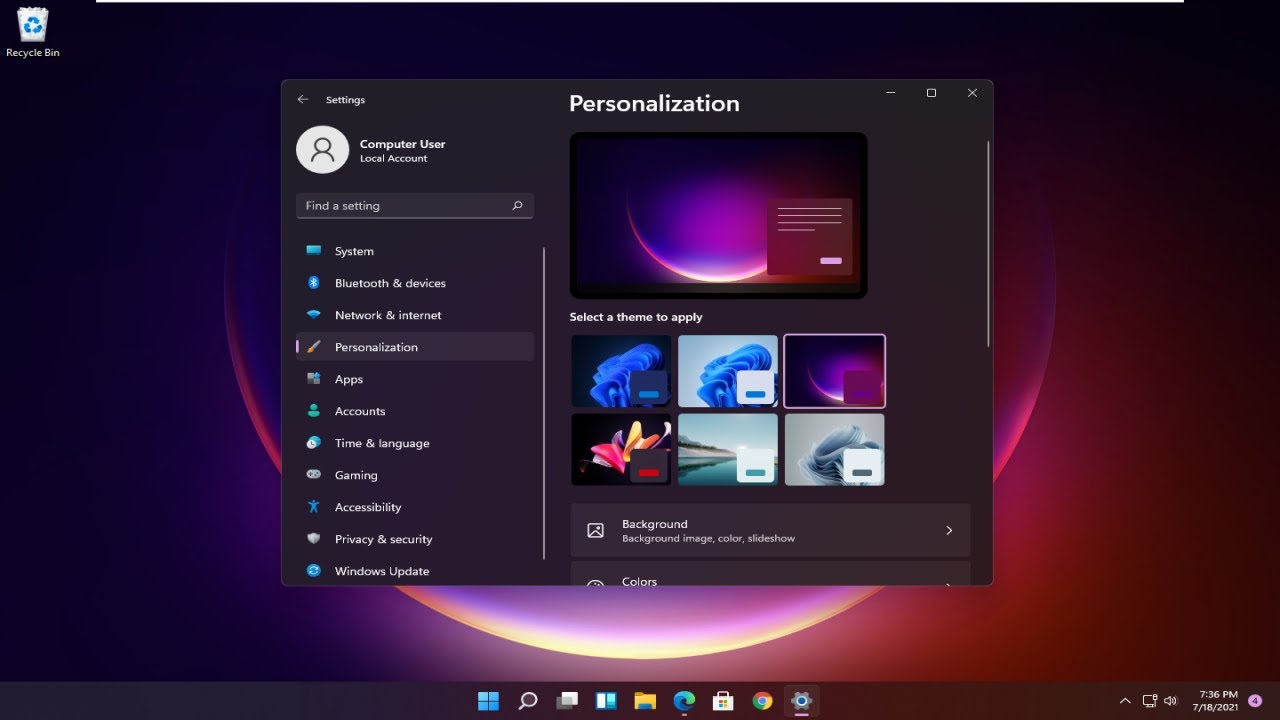Open Network & internet category

pyautogui.click(x=415, y=315)
